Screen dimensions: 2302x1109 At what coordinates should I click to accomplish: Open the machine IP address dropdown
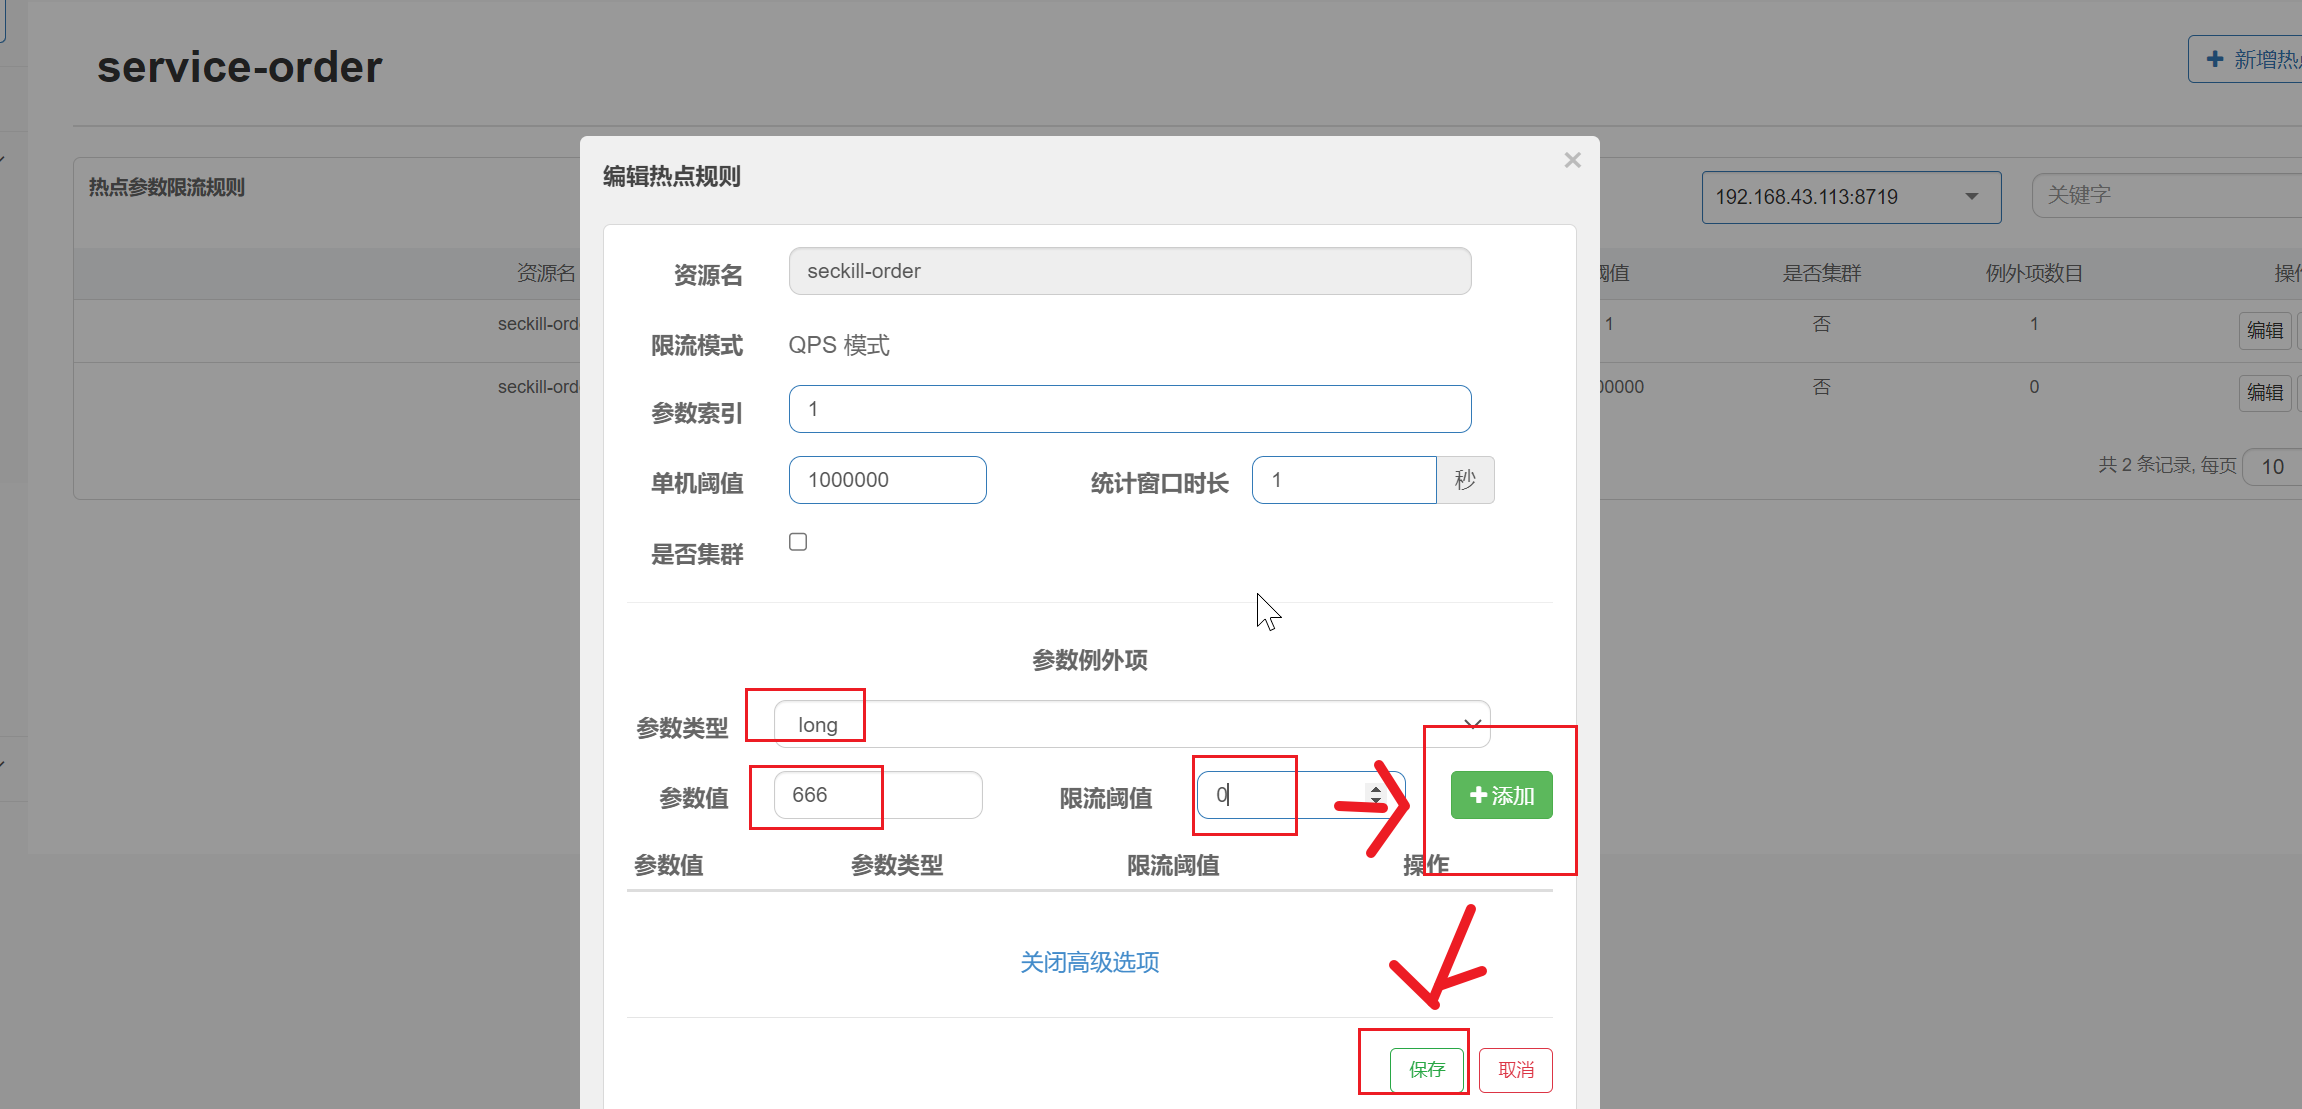[x=1850, y=197]
